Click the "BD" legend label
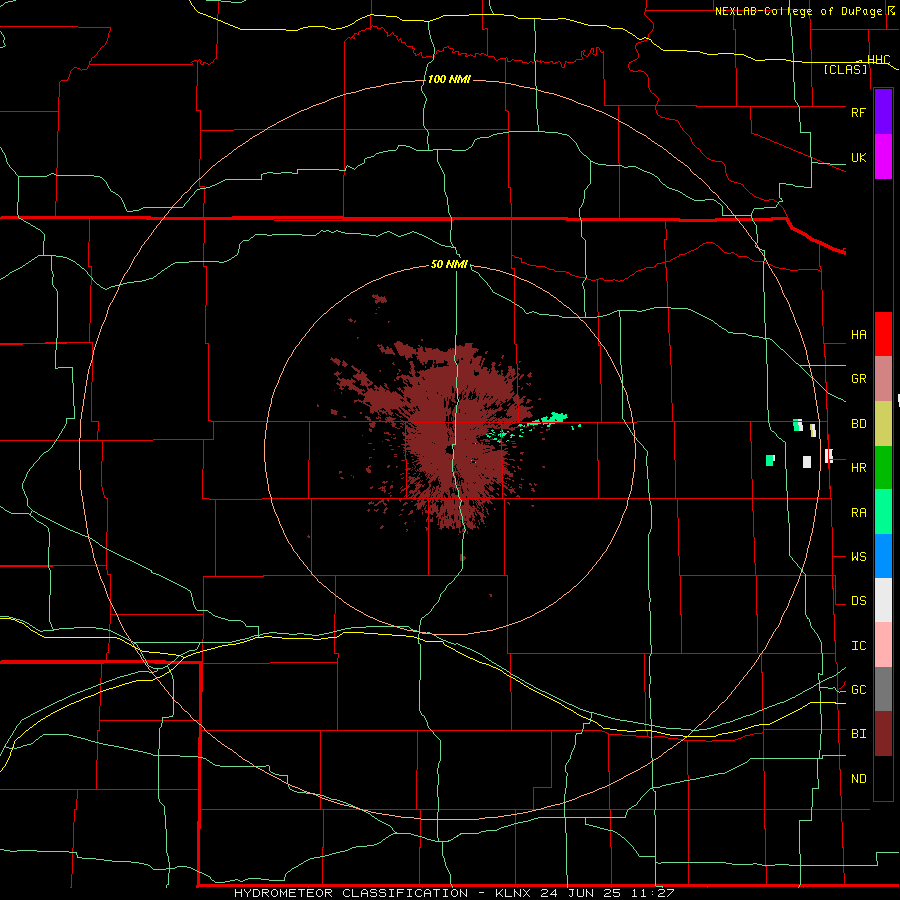 (858, 424)
